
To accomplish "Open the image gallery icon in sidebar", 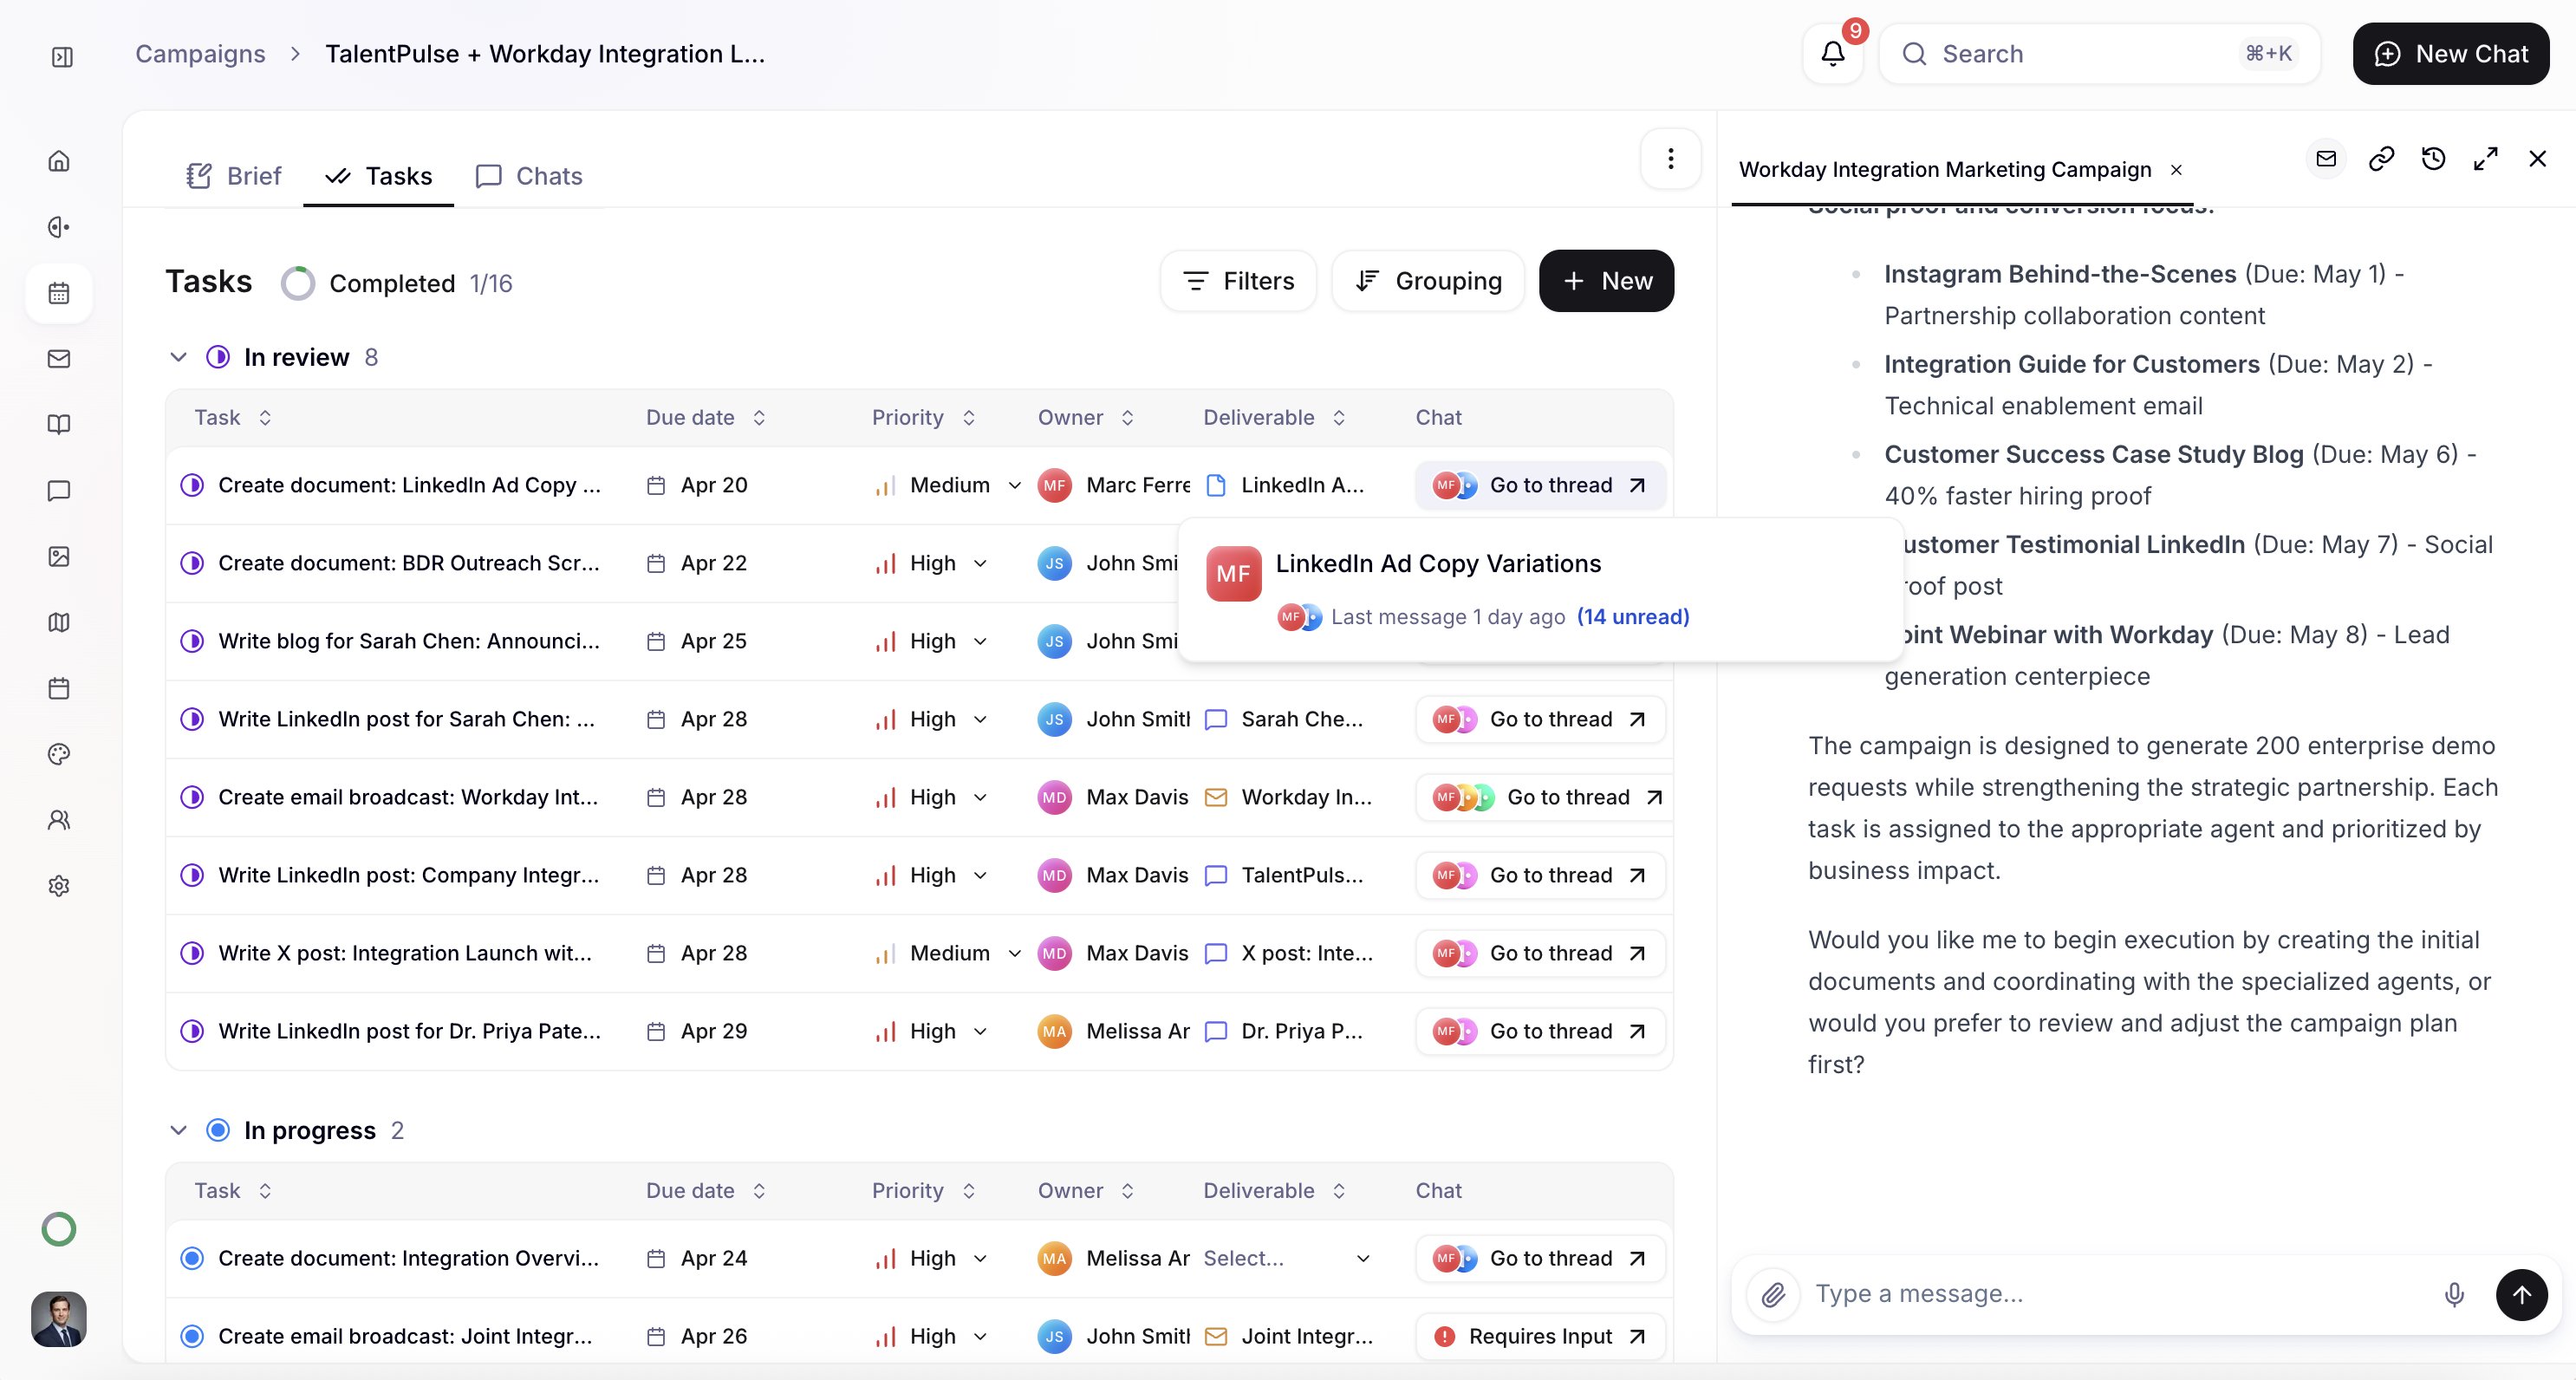I will tap(59, 557).
